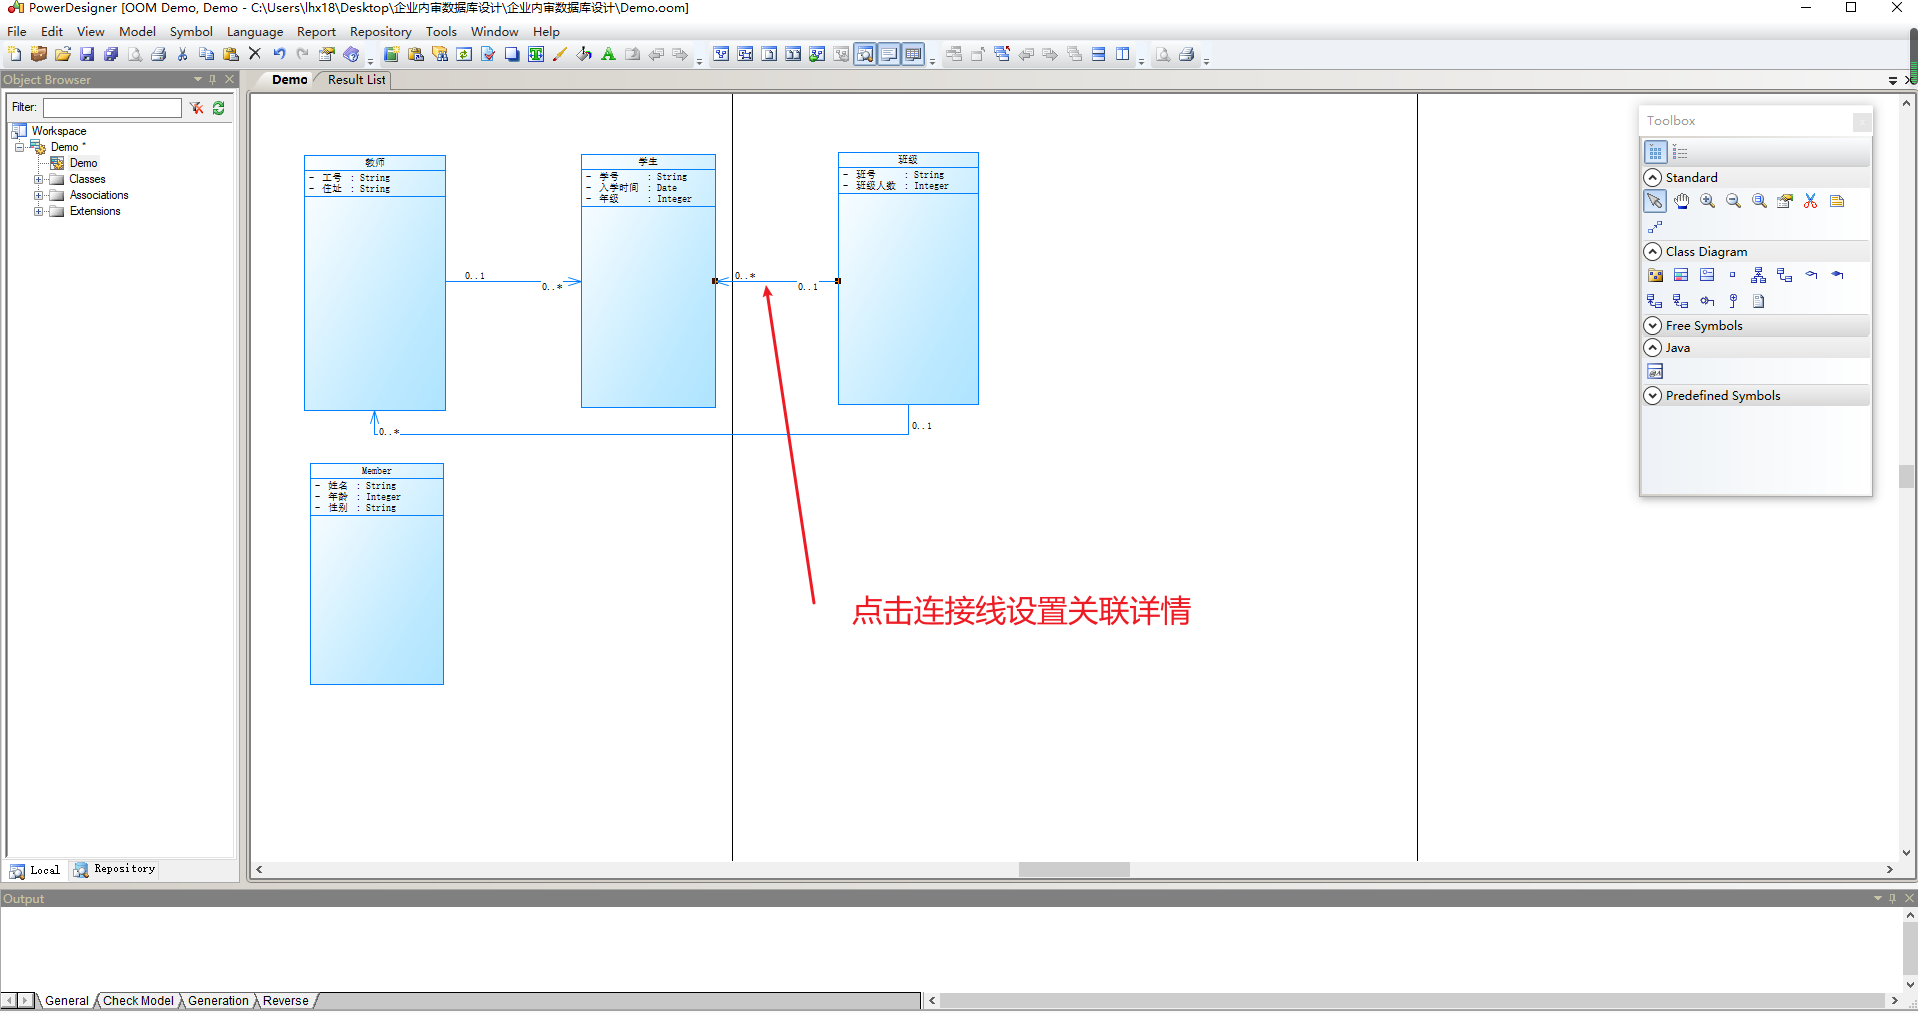The image size is (1918, 1013).
Task: Collapse the Standard section in the Toolbox
Action: pyautogui.click(x=1652, y=177)
